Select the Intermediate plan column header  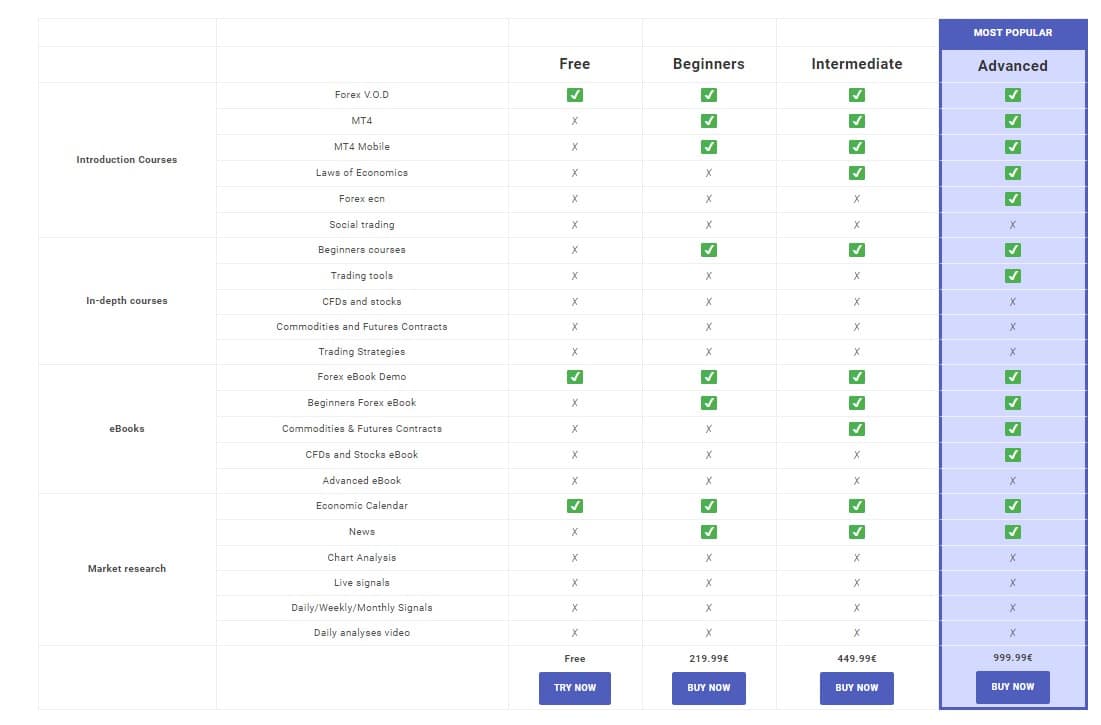[856, 64]
